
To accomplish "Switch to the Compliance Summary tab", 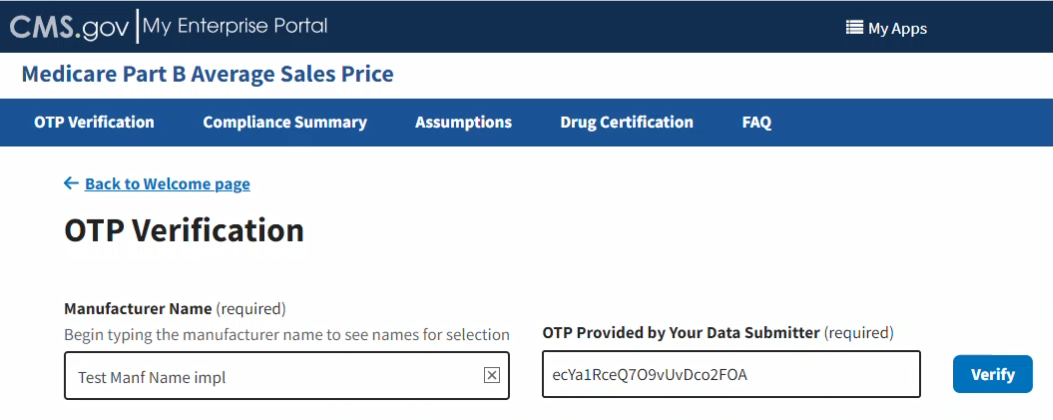I will [x=285, y=122].
